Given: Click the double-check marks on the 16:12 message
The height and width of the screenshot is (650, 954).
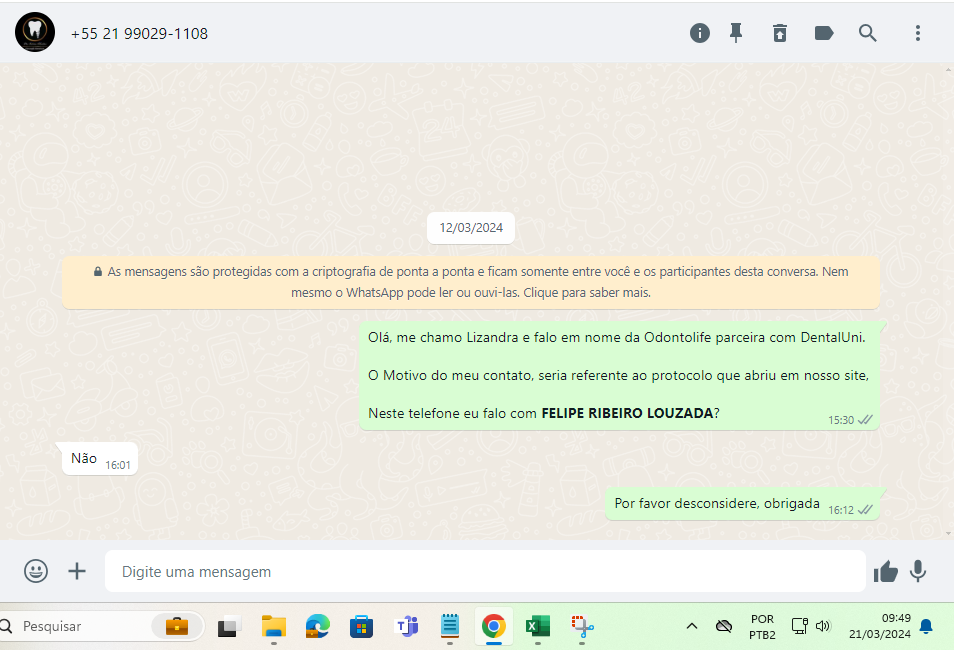Looking at the screenshot, I should pyautogui.click(x=865, y=509).
